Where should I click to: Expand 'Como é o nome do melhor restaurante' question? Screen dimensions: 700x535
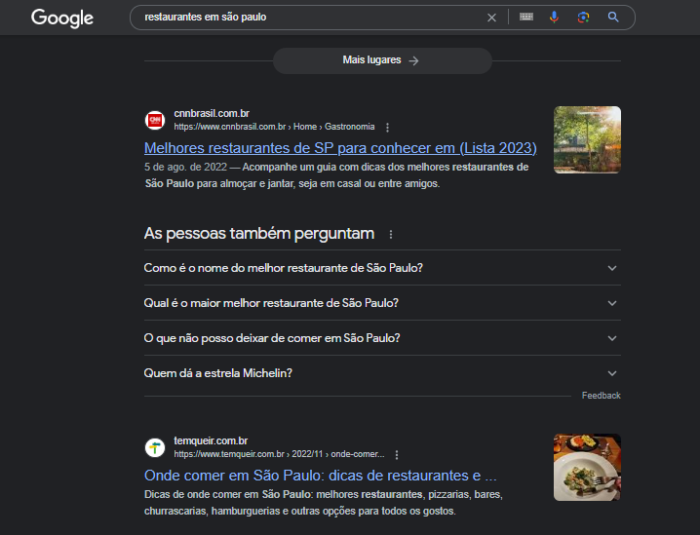tap(382, 268)
